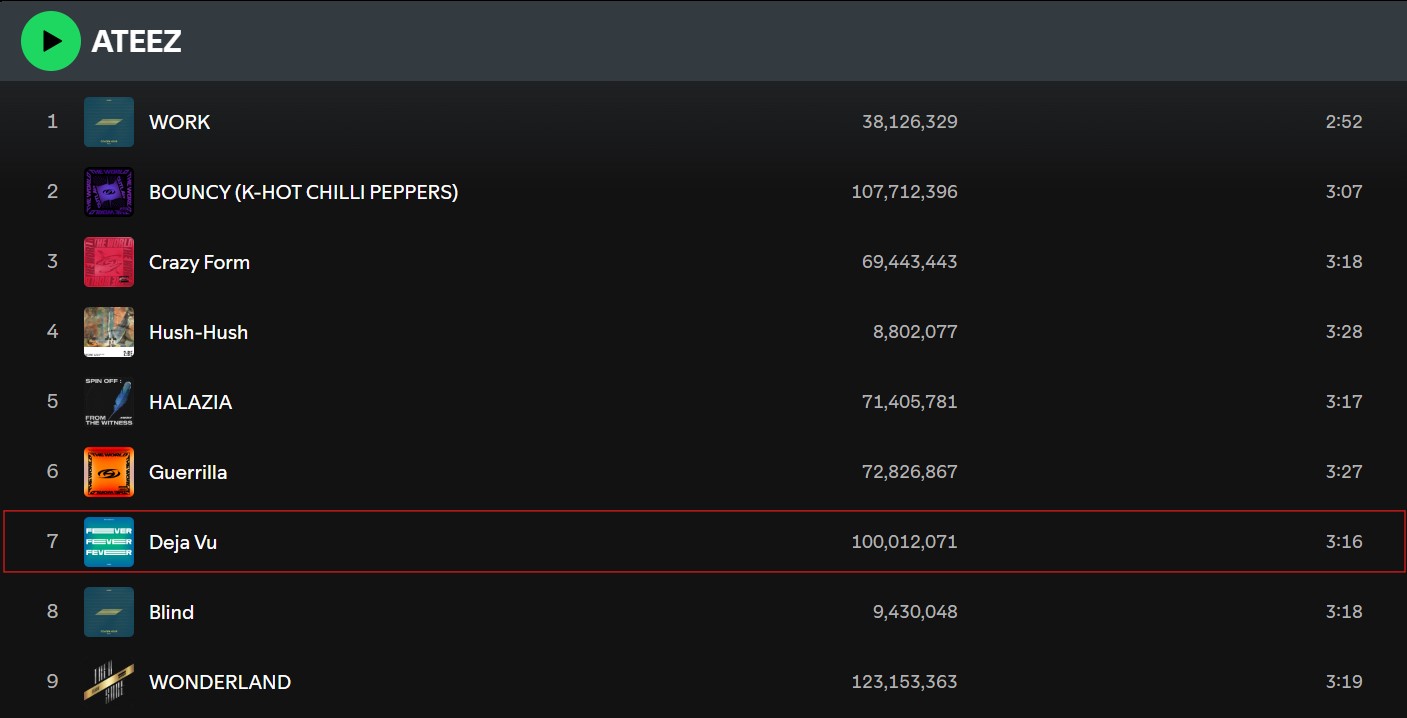The image size is (1407, 718).
Task: Click track number 1 beside WORK
Action: [53, 122]
